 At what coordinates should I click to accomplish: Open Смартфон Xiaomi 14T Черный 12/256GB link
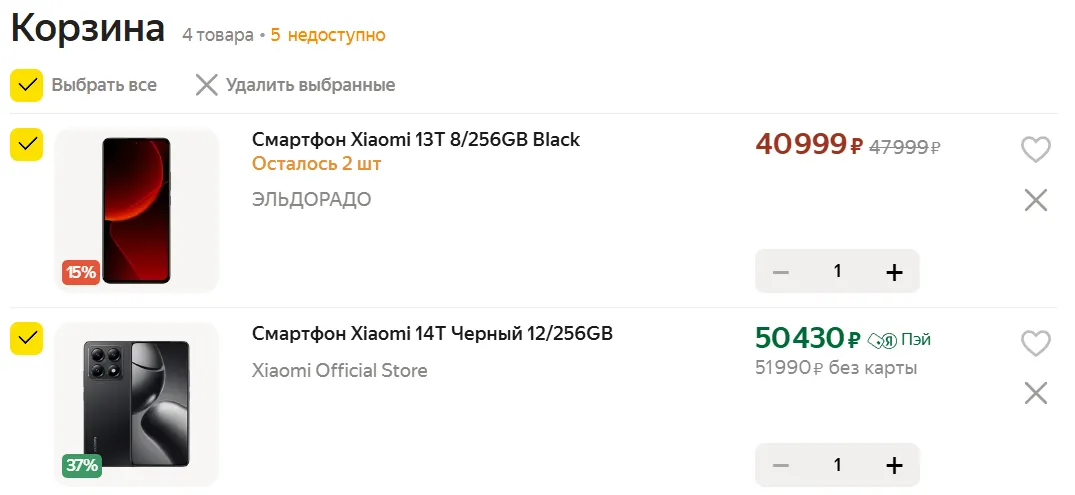click(x=432, y=333)
